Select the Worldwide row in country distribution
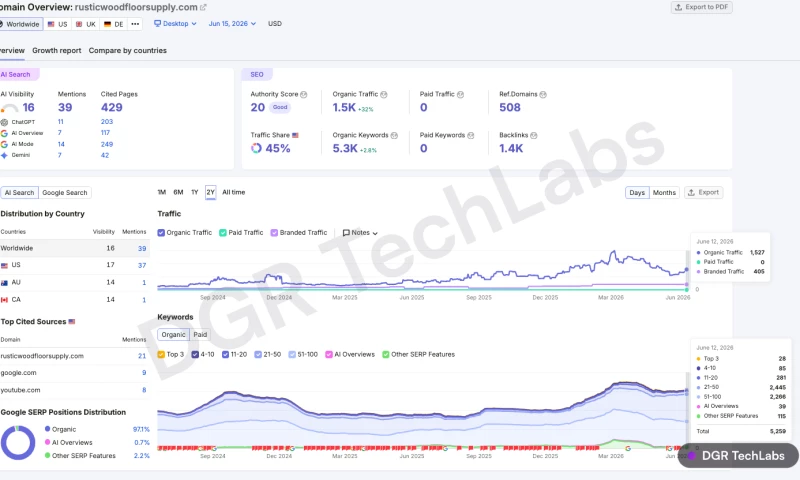The height and width of the screenshot is (480, 800). (x=74, y=248)
